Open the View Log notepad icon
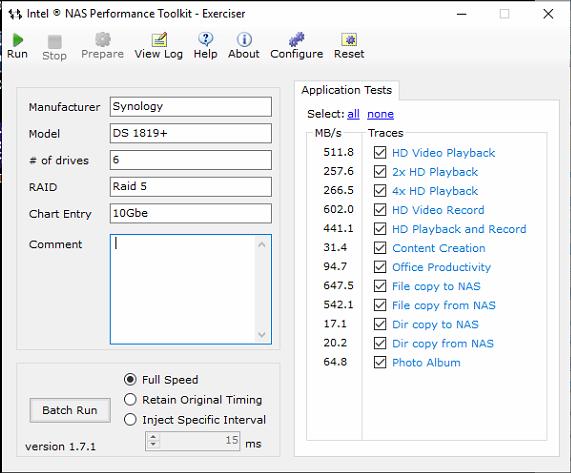This screenshot has height=473, width=571. [x=159, y=40]
